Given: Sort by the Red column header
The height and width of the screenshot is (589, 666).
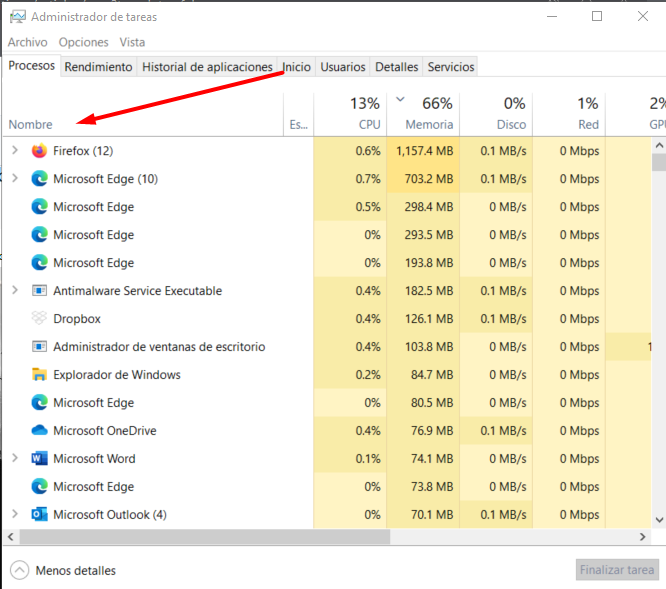Looking at the screenshot, I should coord(569,115).
